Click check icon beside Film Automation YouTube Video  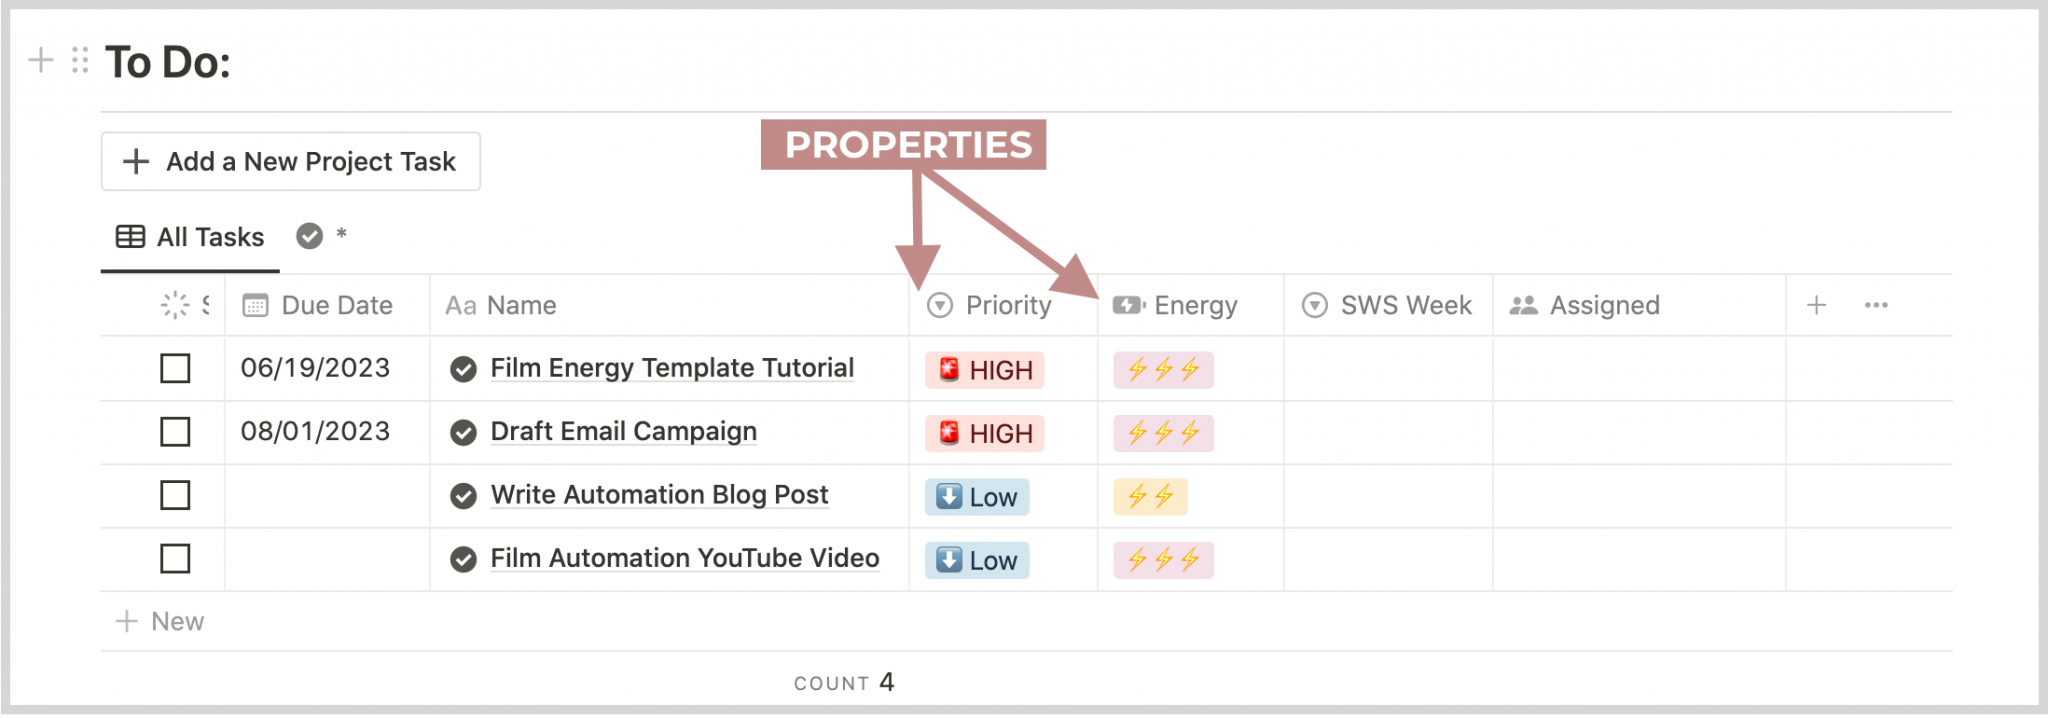(x=463, y=559)
